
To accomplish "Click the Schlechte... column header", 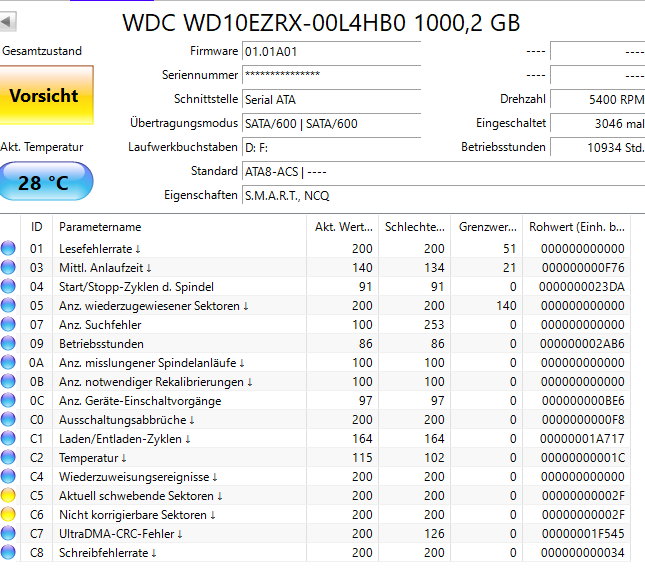I will 415,227.
